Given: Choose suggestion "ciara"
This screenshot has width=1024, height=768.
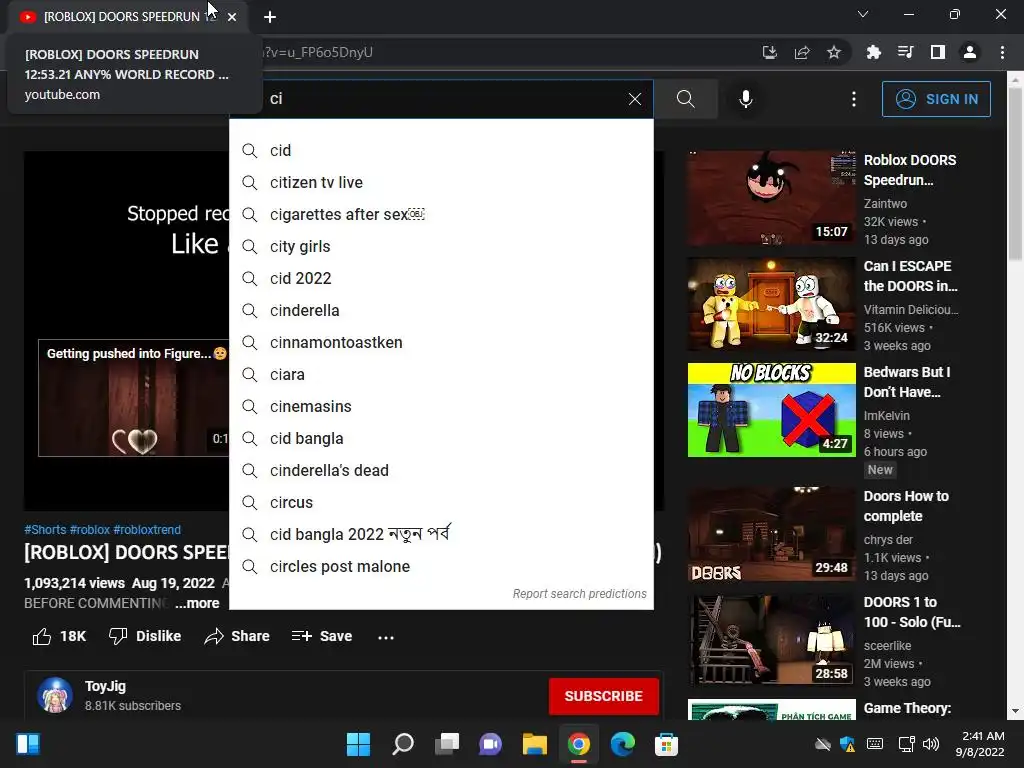Looking at the screenshot, I should [441, 375].
